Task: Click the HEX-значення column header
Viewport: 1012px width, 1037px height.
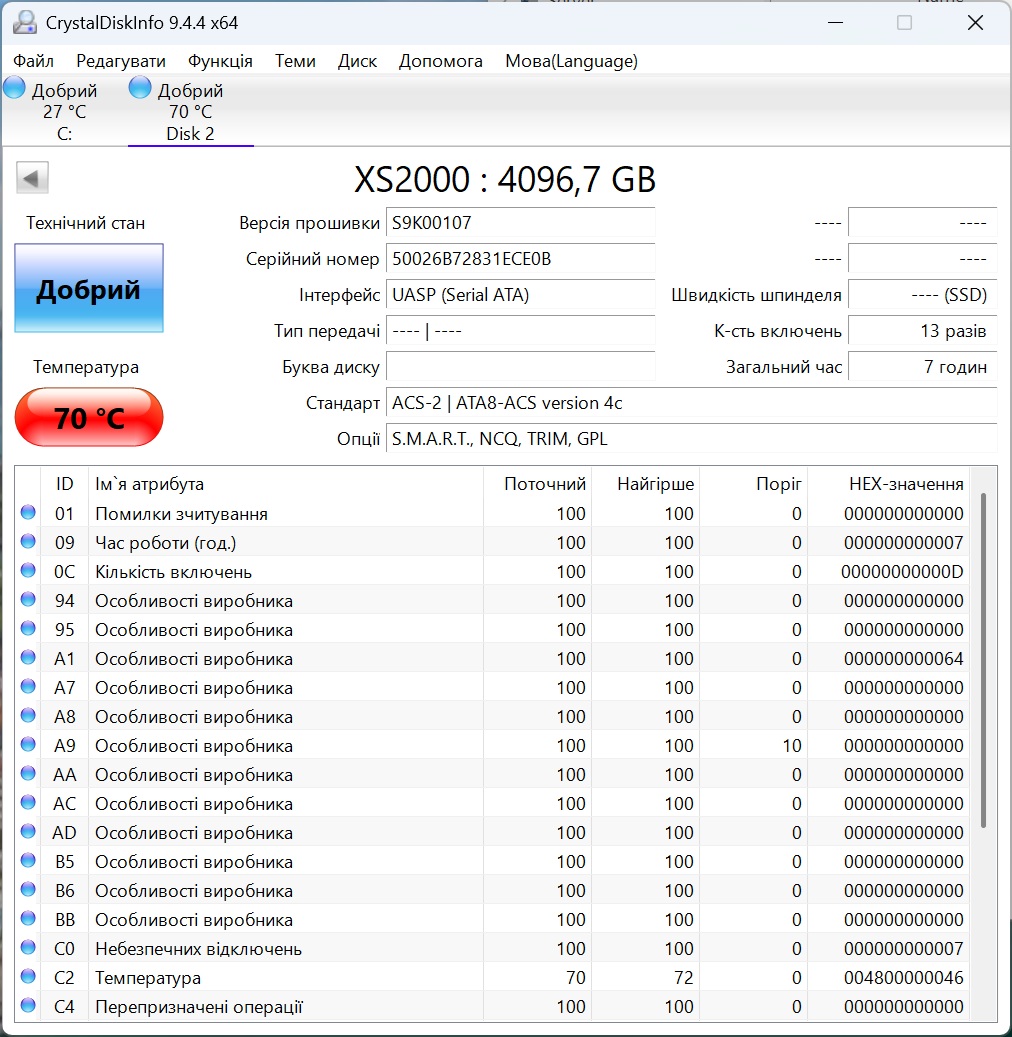Action: 888,484
